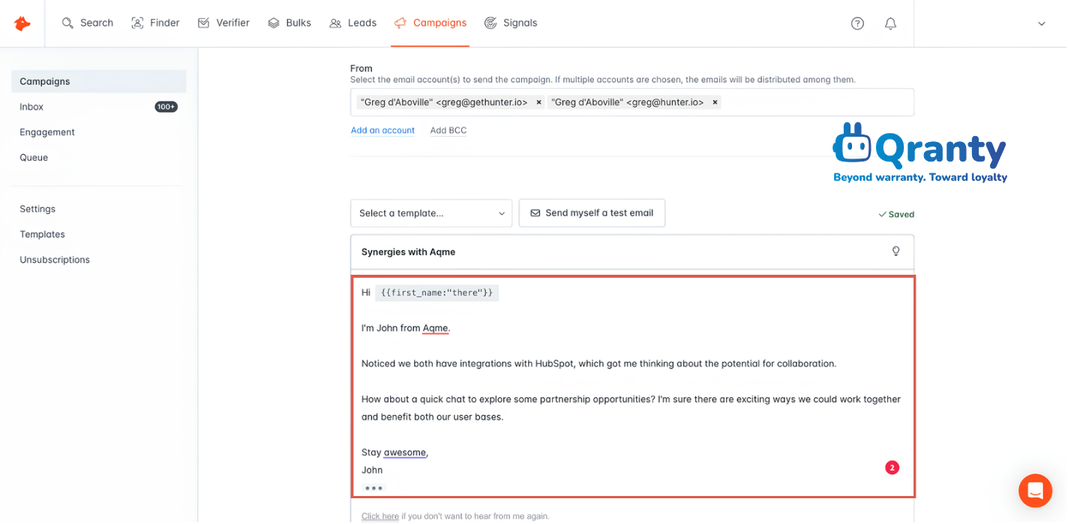
Task: Click the Click here unsubscribe link
Action: [x=380, y=516]
